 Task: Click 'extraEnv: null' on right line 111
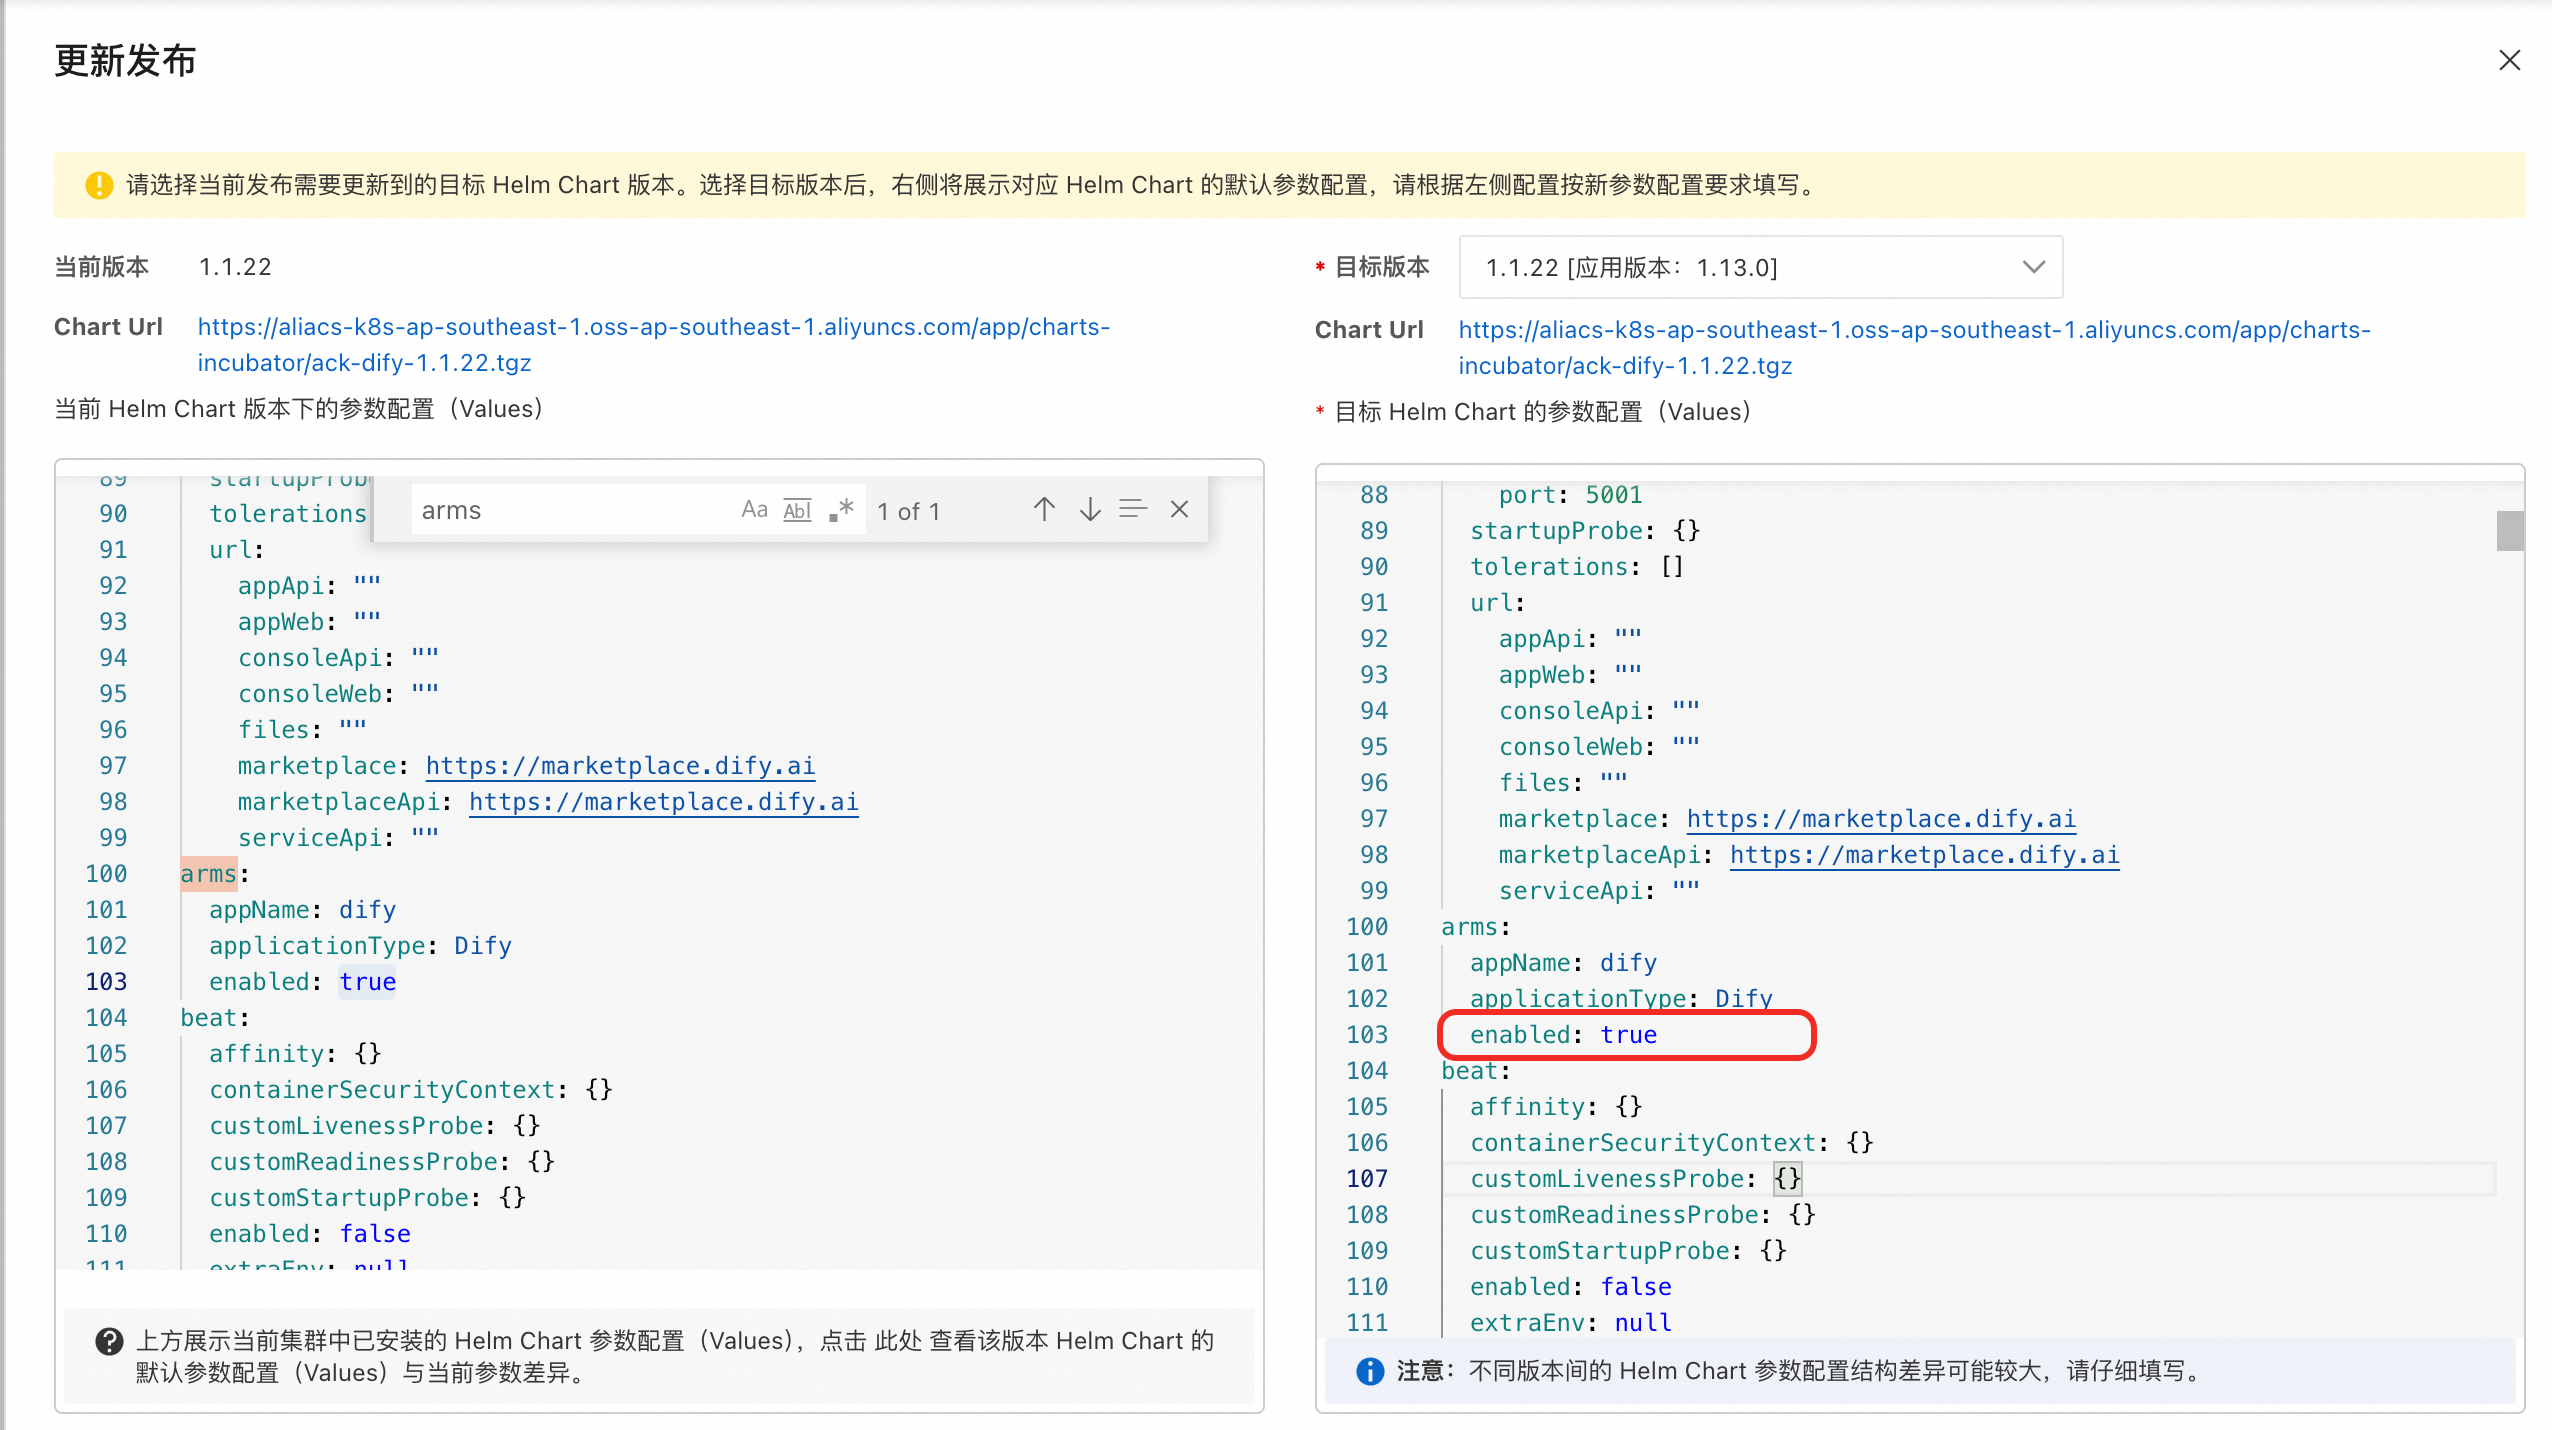click(x=1571, y=1323)
